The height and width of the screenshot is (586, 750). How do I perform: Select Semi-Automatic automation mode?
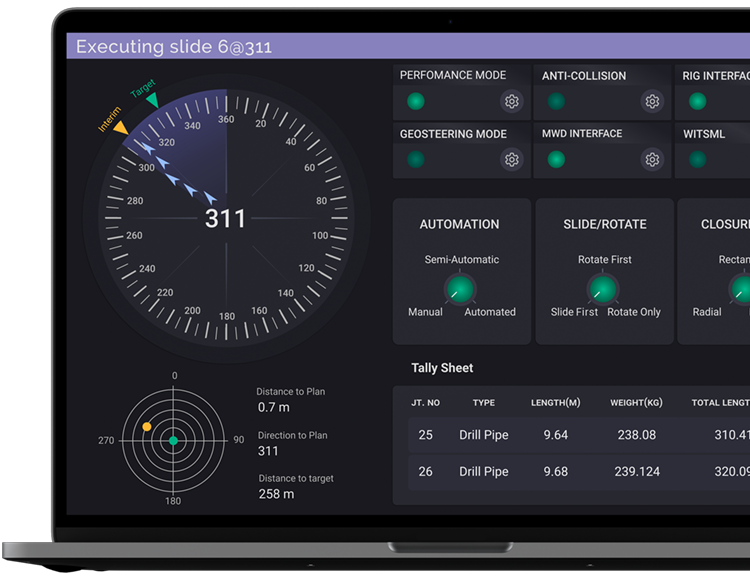(x=462, y=259)
